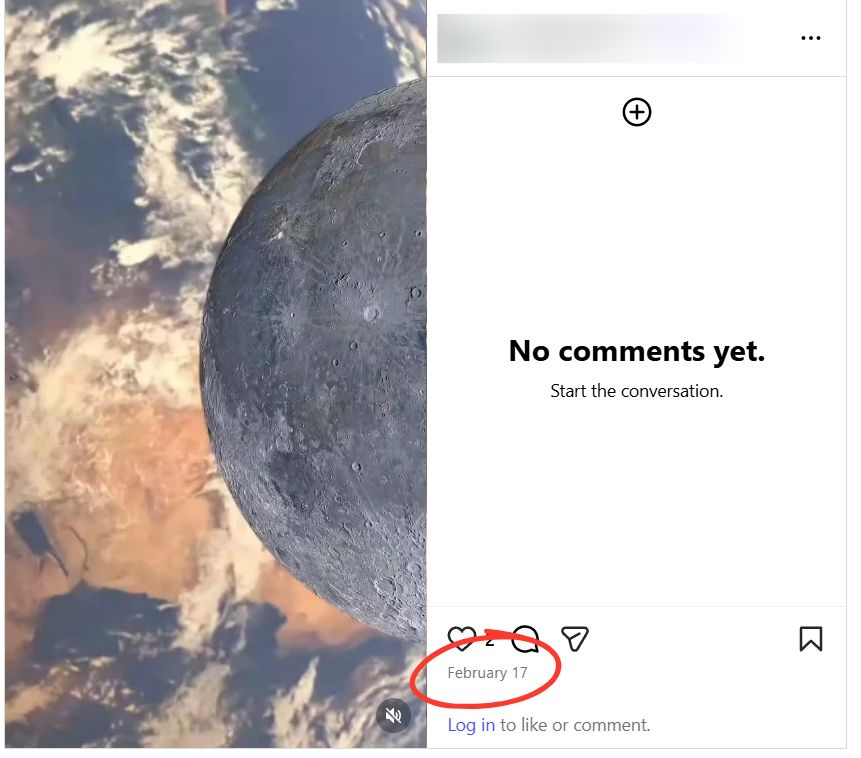Image resolution: width=861 pixels, height=758 pixels.
Task: Click the February 17 post date
Action: [487, 673]
